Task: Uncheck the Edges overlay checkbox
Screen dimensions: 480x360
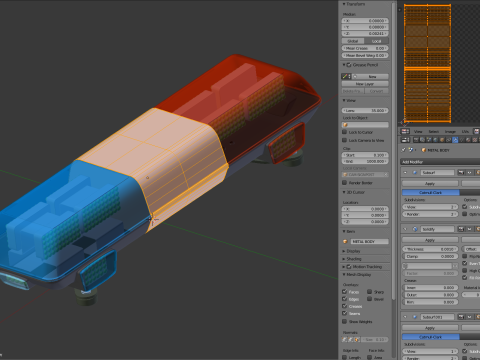Action: coord(344,299)
